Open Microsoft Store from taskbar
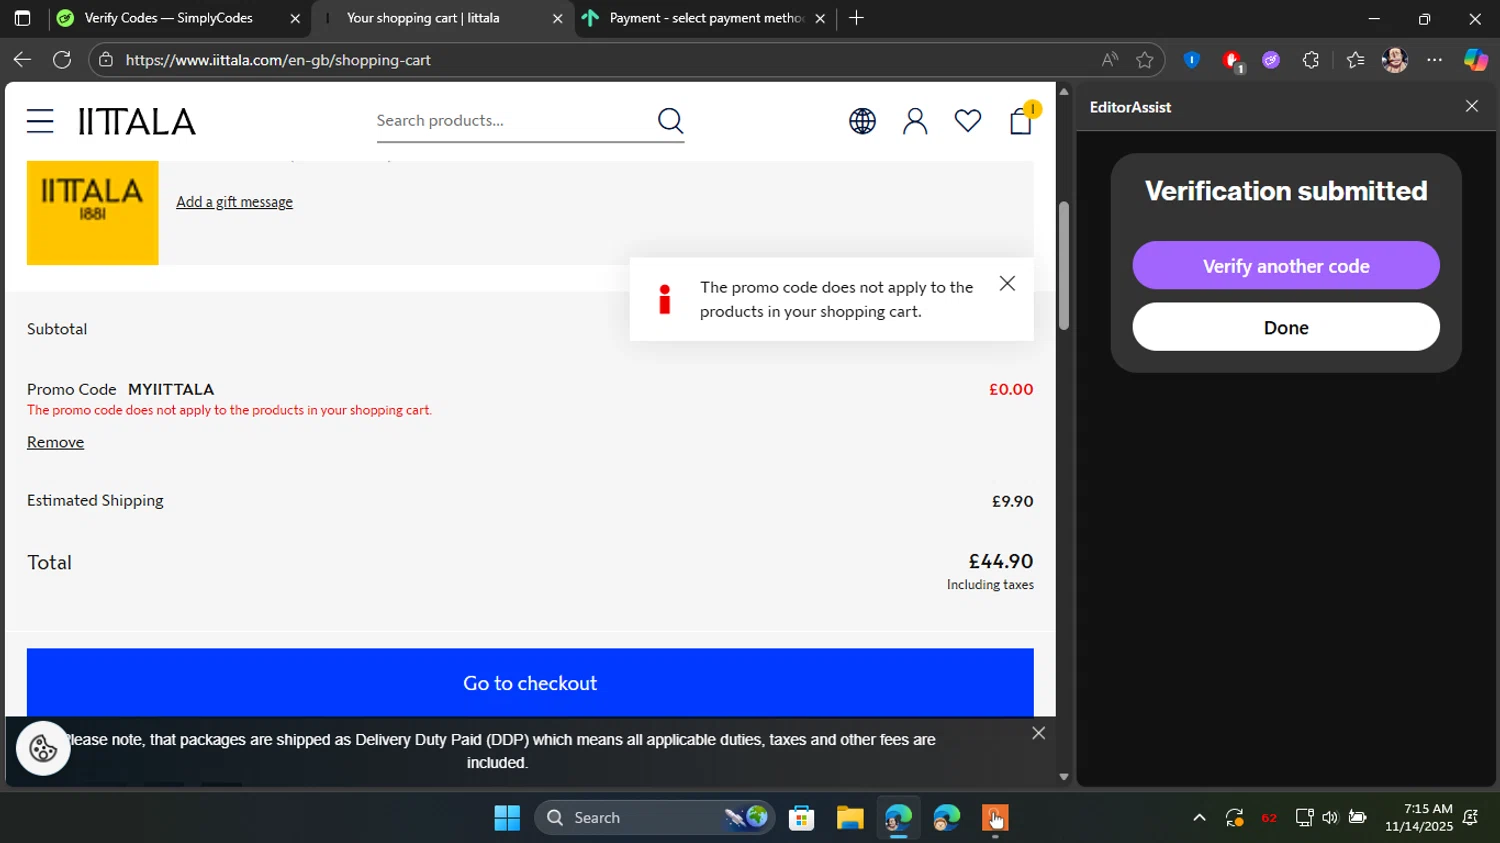Image resolution: width=1500 pixels, height=843 pixels. pos(801,818)
